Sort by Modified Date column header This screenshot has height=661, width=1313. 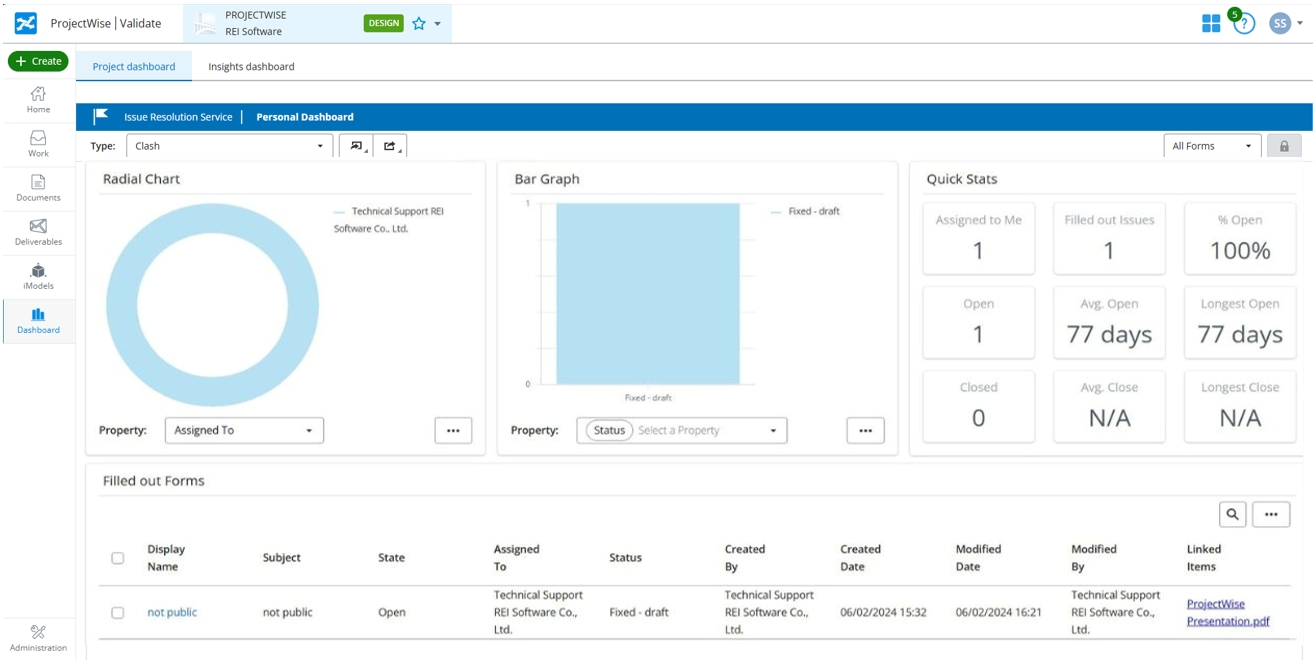[976, 558]
